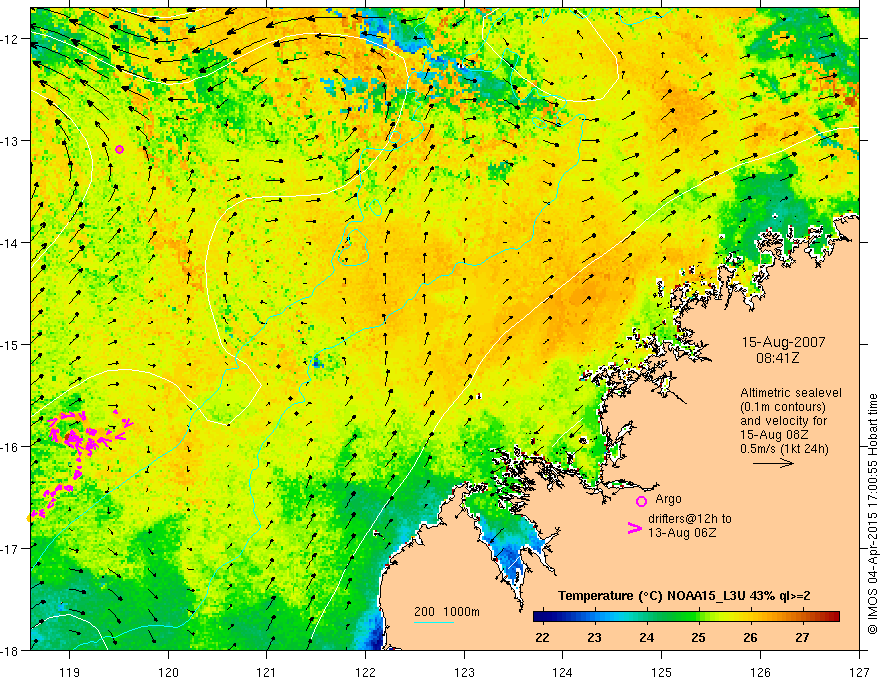Click the colorbar value 23
Screen dimensions: 880x680
pos(594,638)
